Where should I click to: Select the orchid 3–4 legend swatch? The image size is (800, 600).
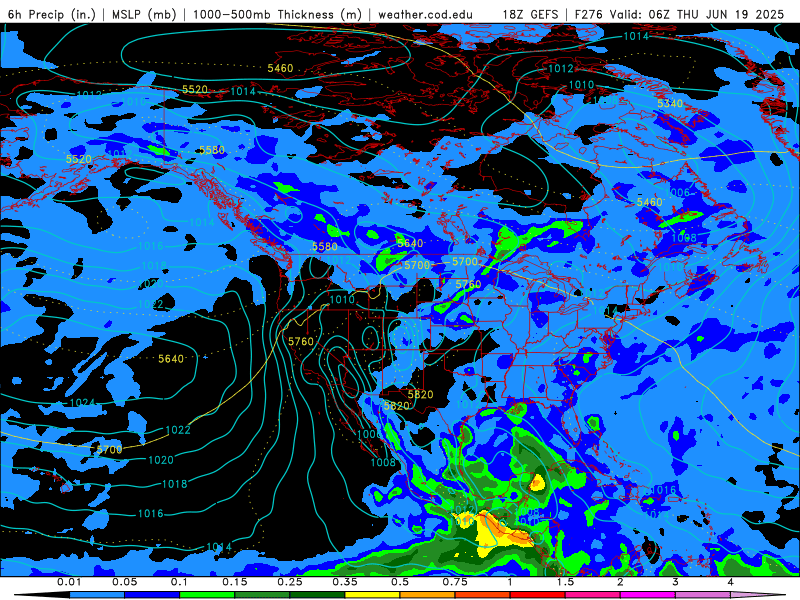coord(703,595)
